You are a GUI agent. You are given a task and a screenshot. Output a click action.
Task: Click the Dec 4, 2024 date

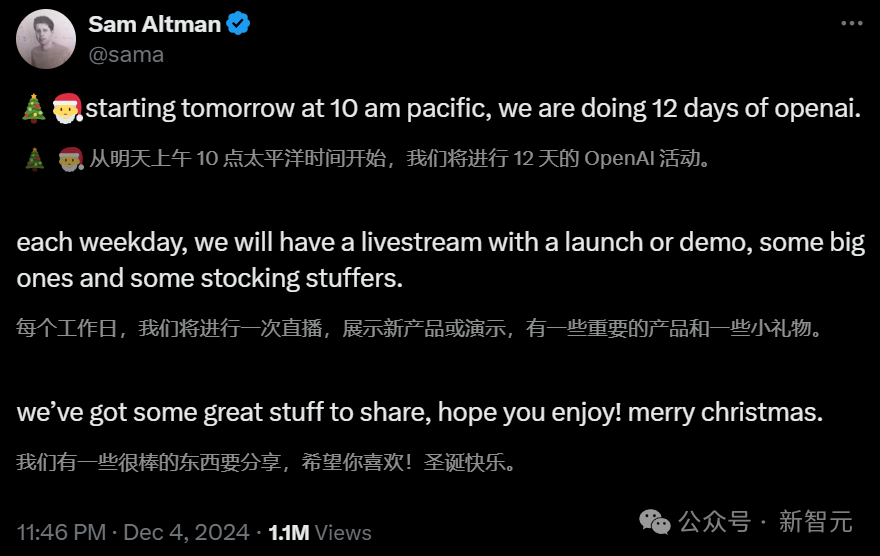[x=186, y=532]
